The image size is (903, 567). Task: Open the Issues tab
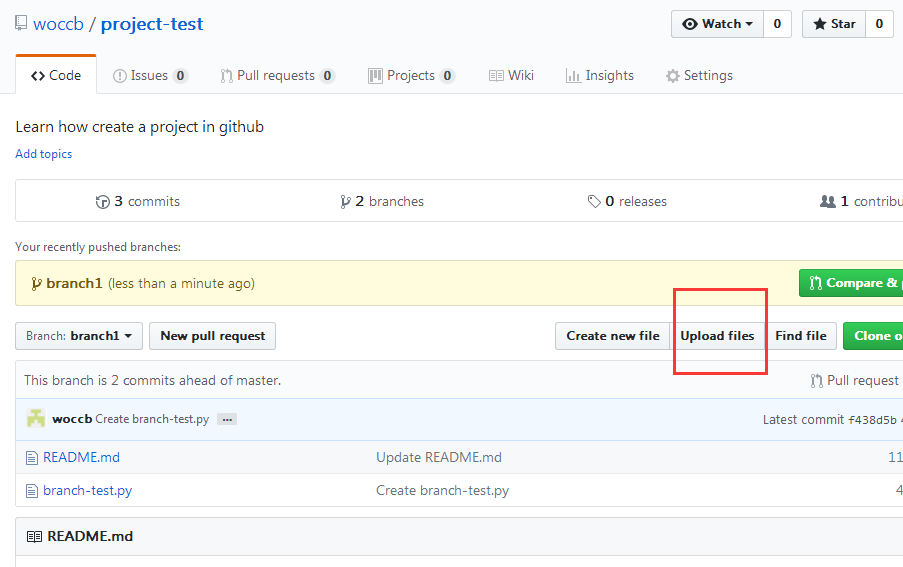click(x=150, y=75)
